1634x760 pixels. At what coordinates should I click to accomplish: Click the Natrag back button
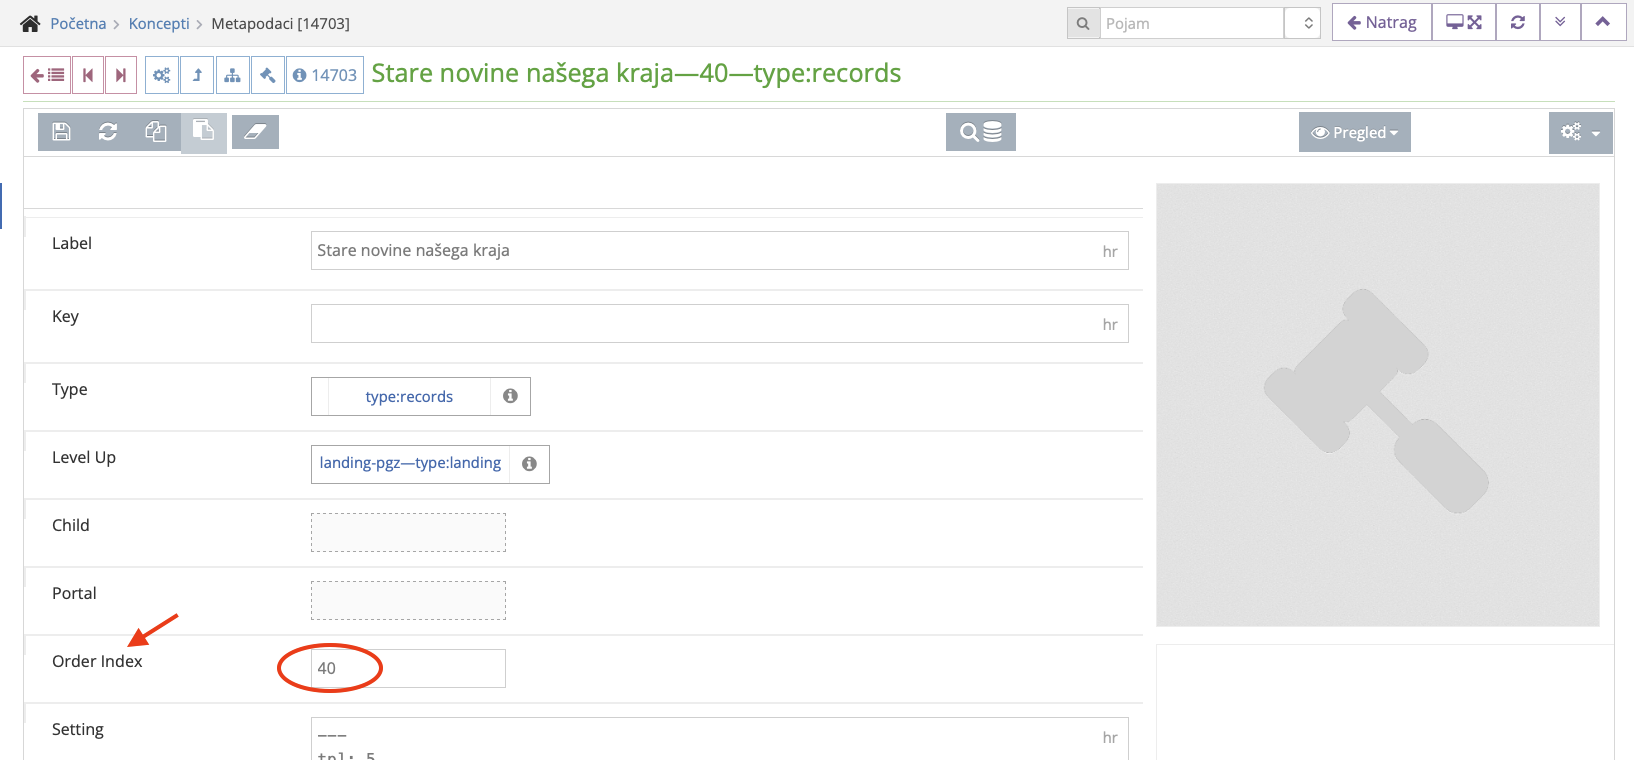coord(1382,22)
